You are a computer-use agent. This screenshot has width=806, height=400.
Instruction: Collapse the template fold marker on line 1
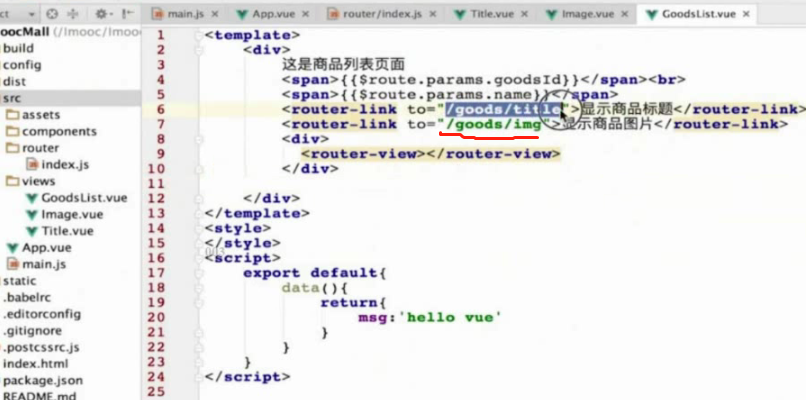click(x=198, y=35)
